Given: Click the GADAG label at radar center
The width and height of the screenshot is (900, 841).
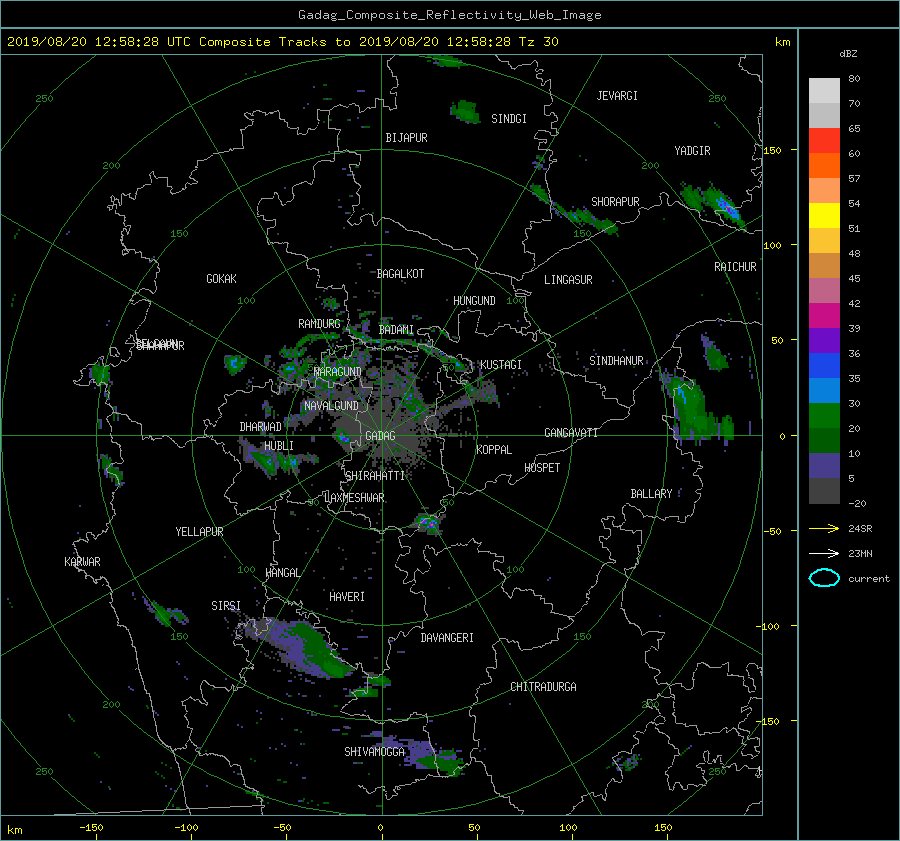Looking at the screenshot, I should click(x=381, y=436).
